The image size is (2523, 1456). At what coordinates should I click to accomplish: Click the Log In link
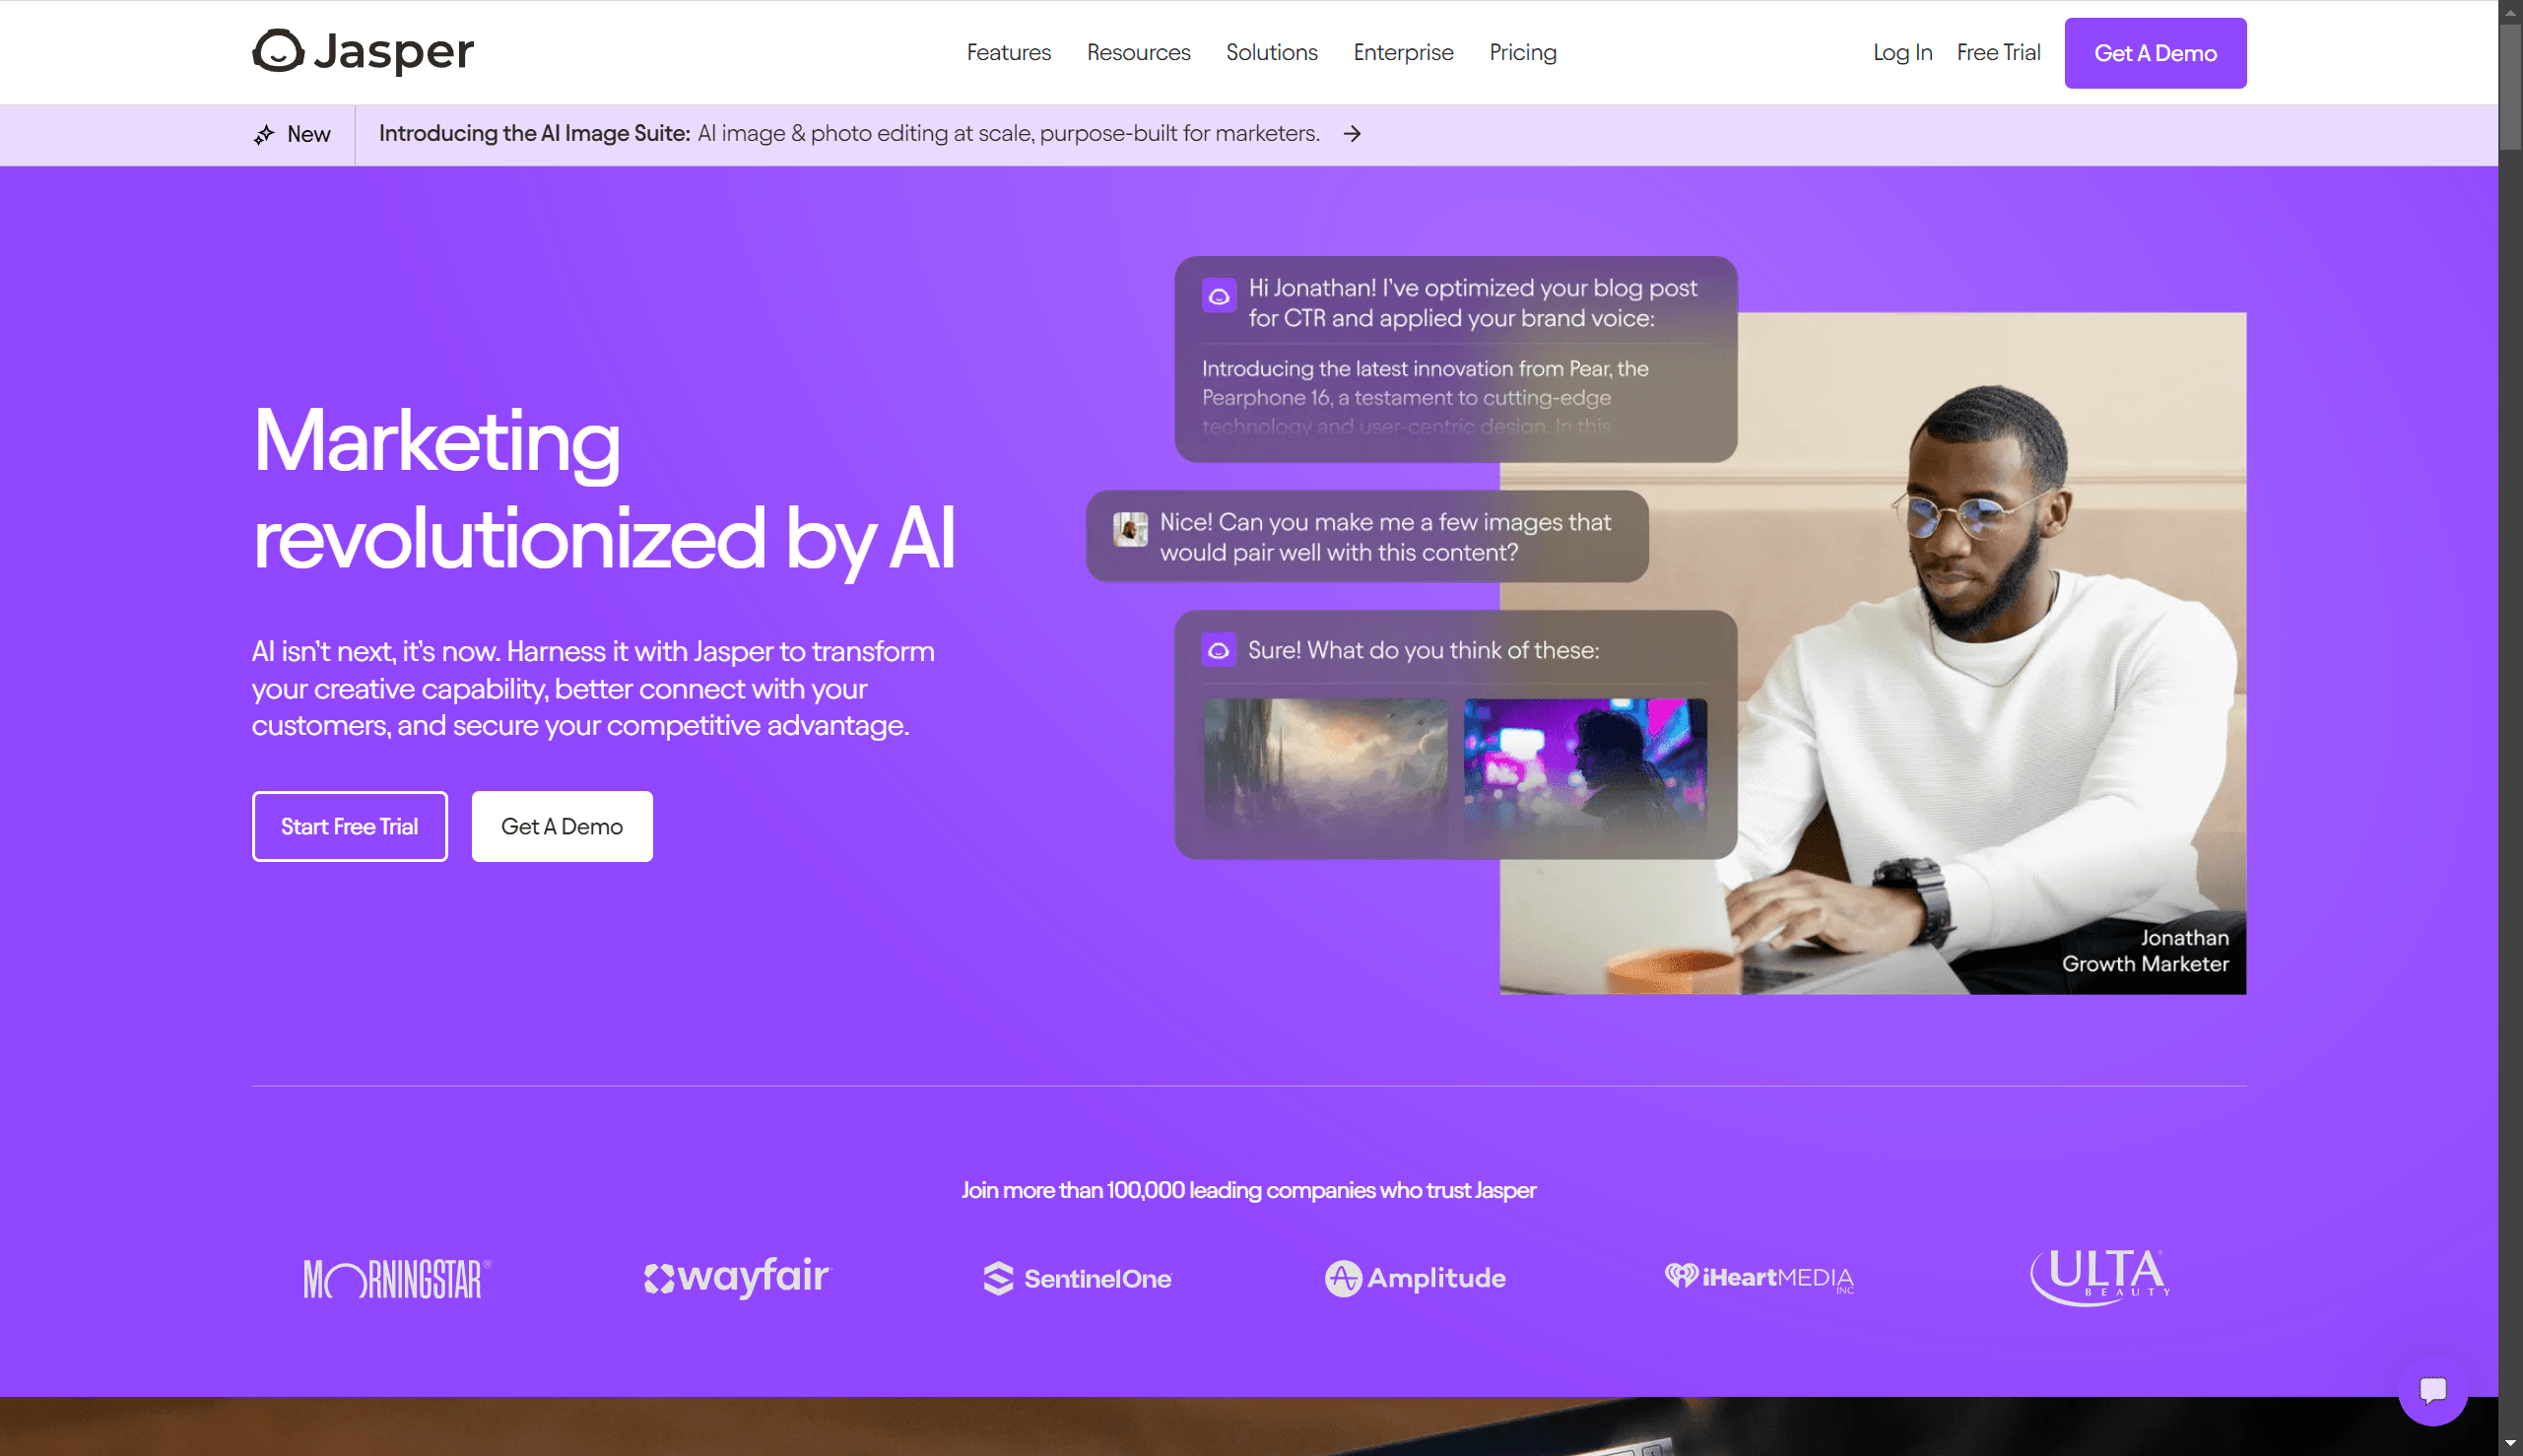pyautogui.click(x=1902, y=52)
